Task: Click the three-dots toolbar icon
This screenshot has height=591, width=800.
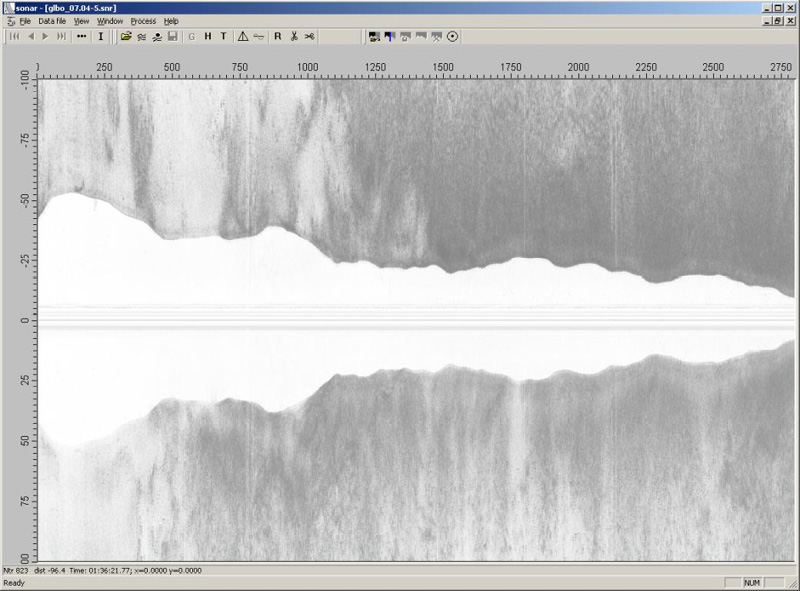Action: 82,36
